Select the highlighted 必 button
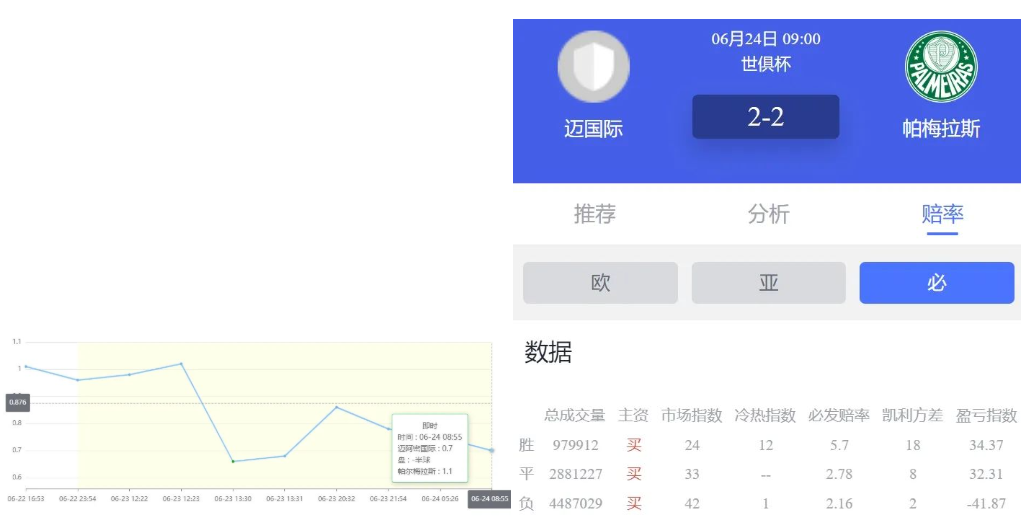Screen dimensions: 1033x526 [936, 283]
